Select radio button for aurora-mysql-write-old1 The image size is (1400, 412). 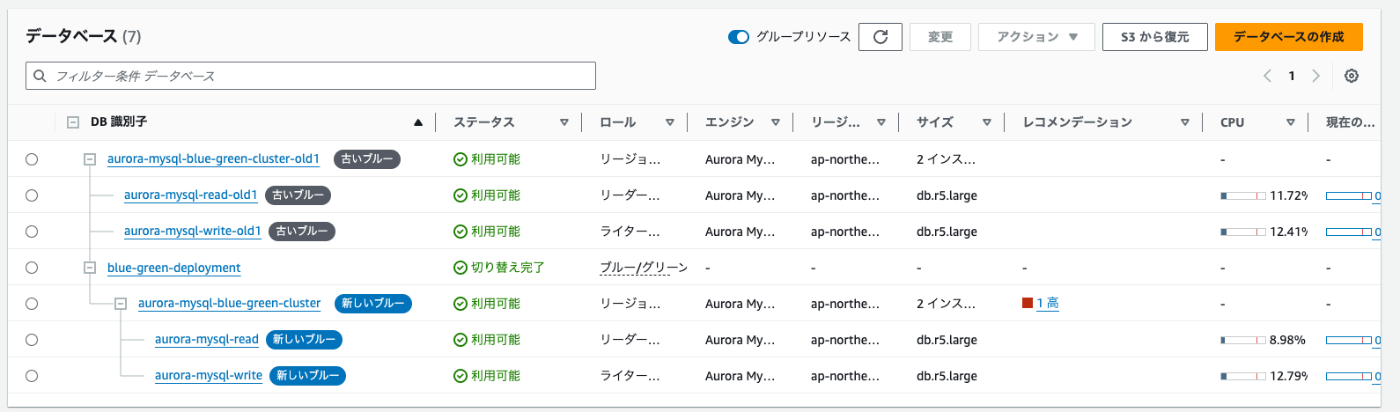click(32, 231)
